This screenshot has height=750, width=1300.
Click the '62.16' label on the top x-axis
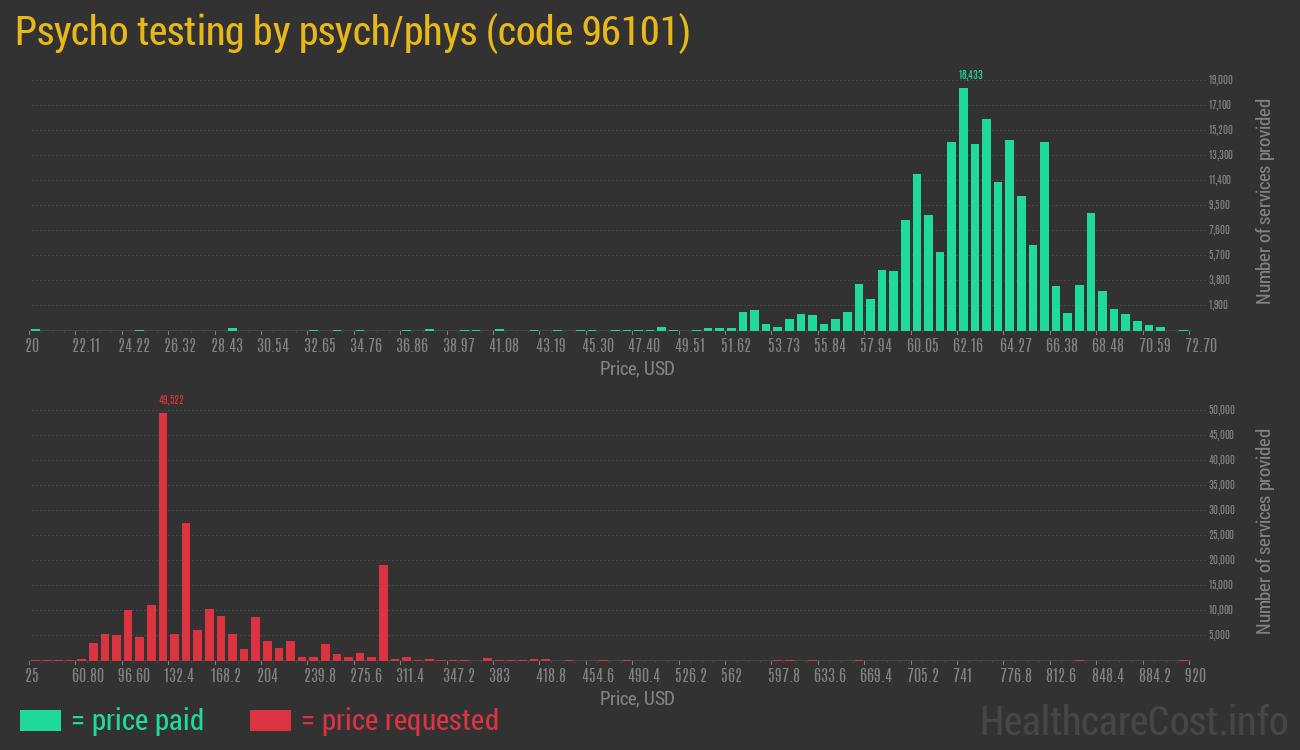click(x=966, y=346)
